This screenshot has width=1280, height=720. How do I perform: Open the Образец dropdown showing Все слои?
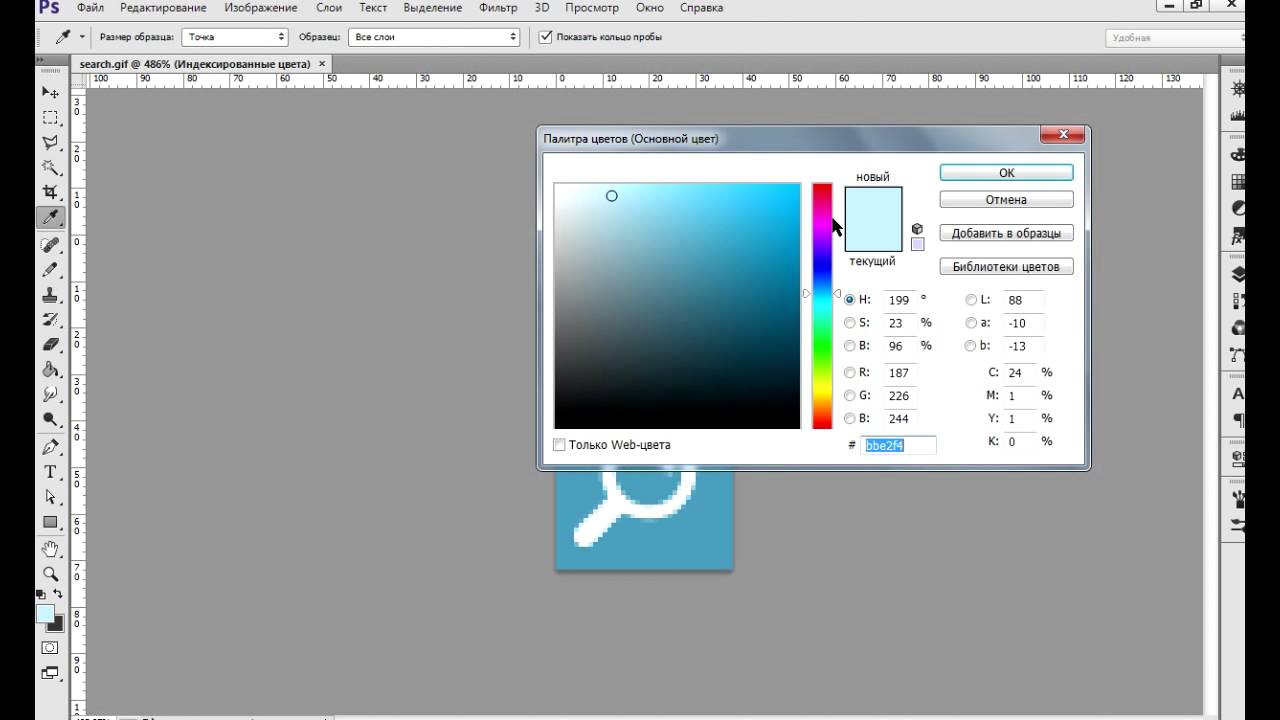click(434, 37)
